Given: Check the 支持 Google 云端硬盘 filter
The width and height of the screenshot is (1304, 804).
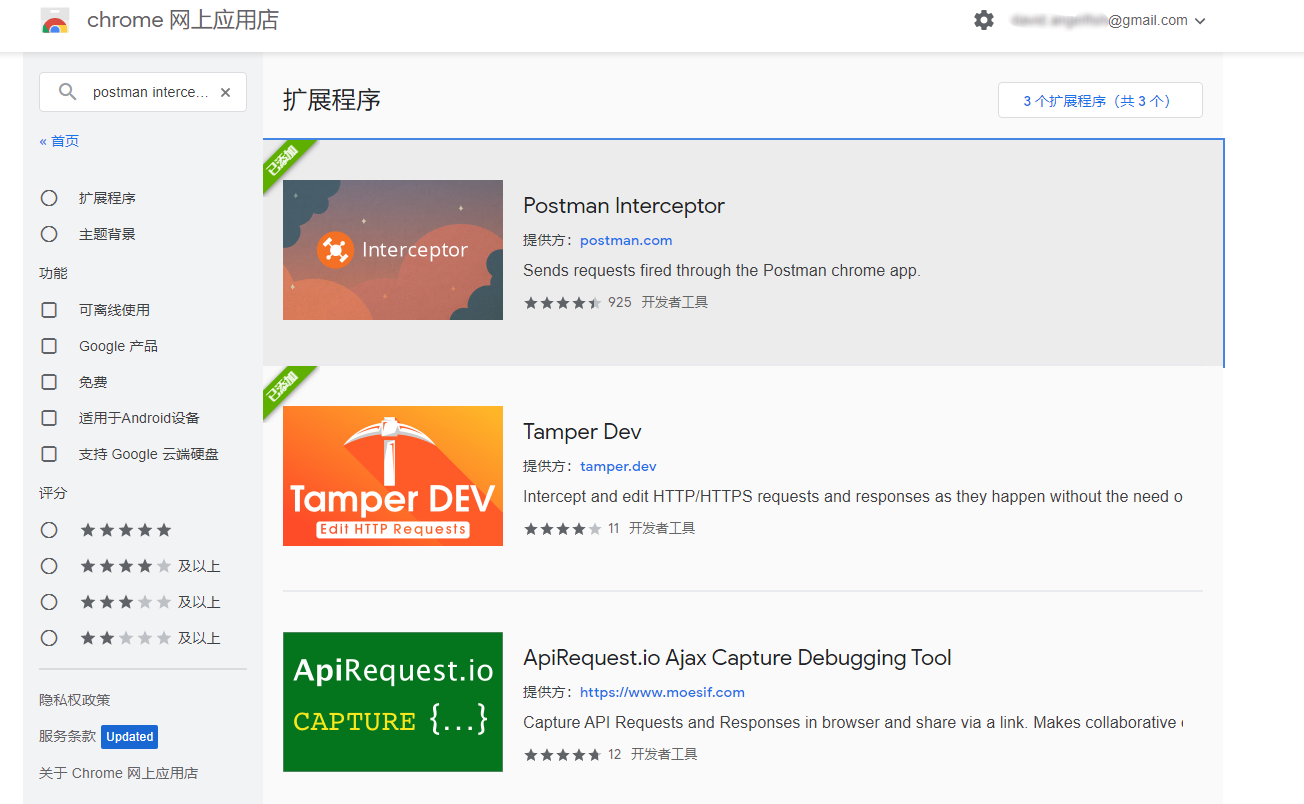Looking at the screenshot, I should click(49, 453).
